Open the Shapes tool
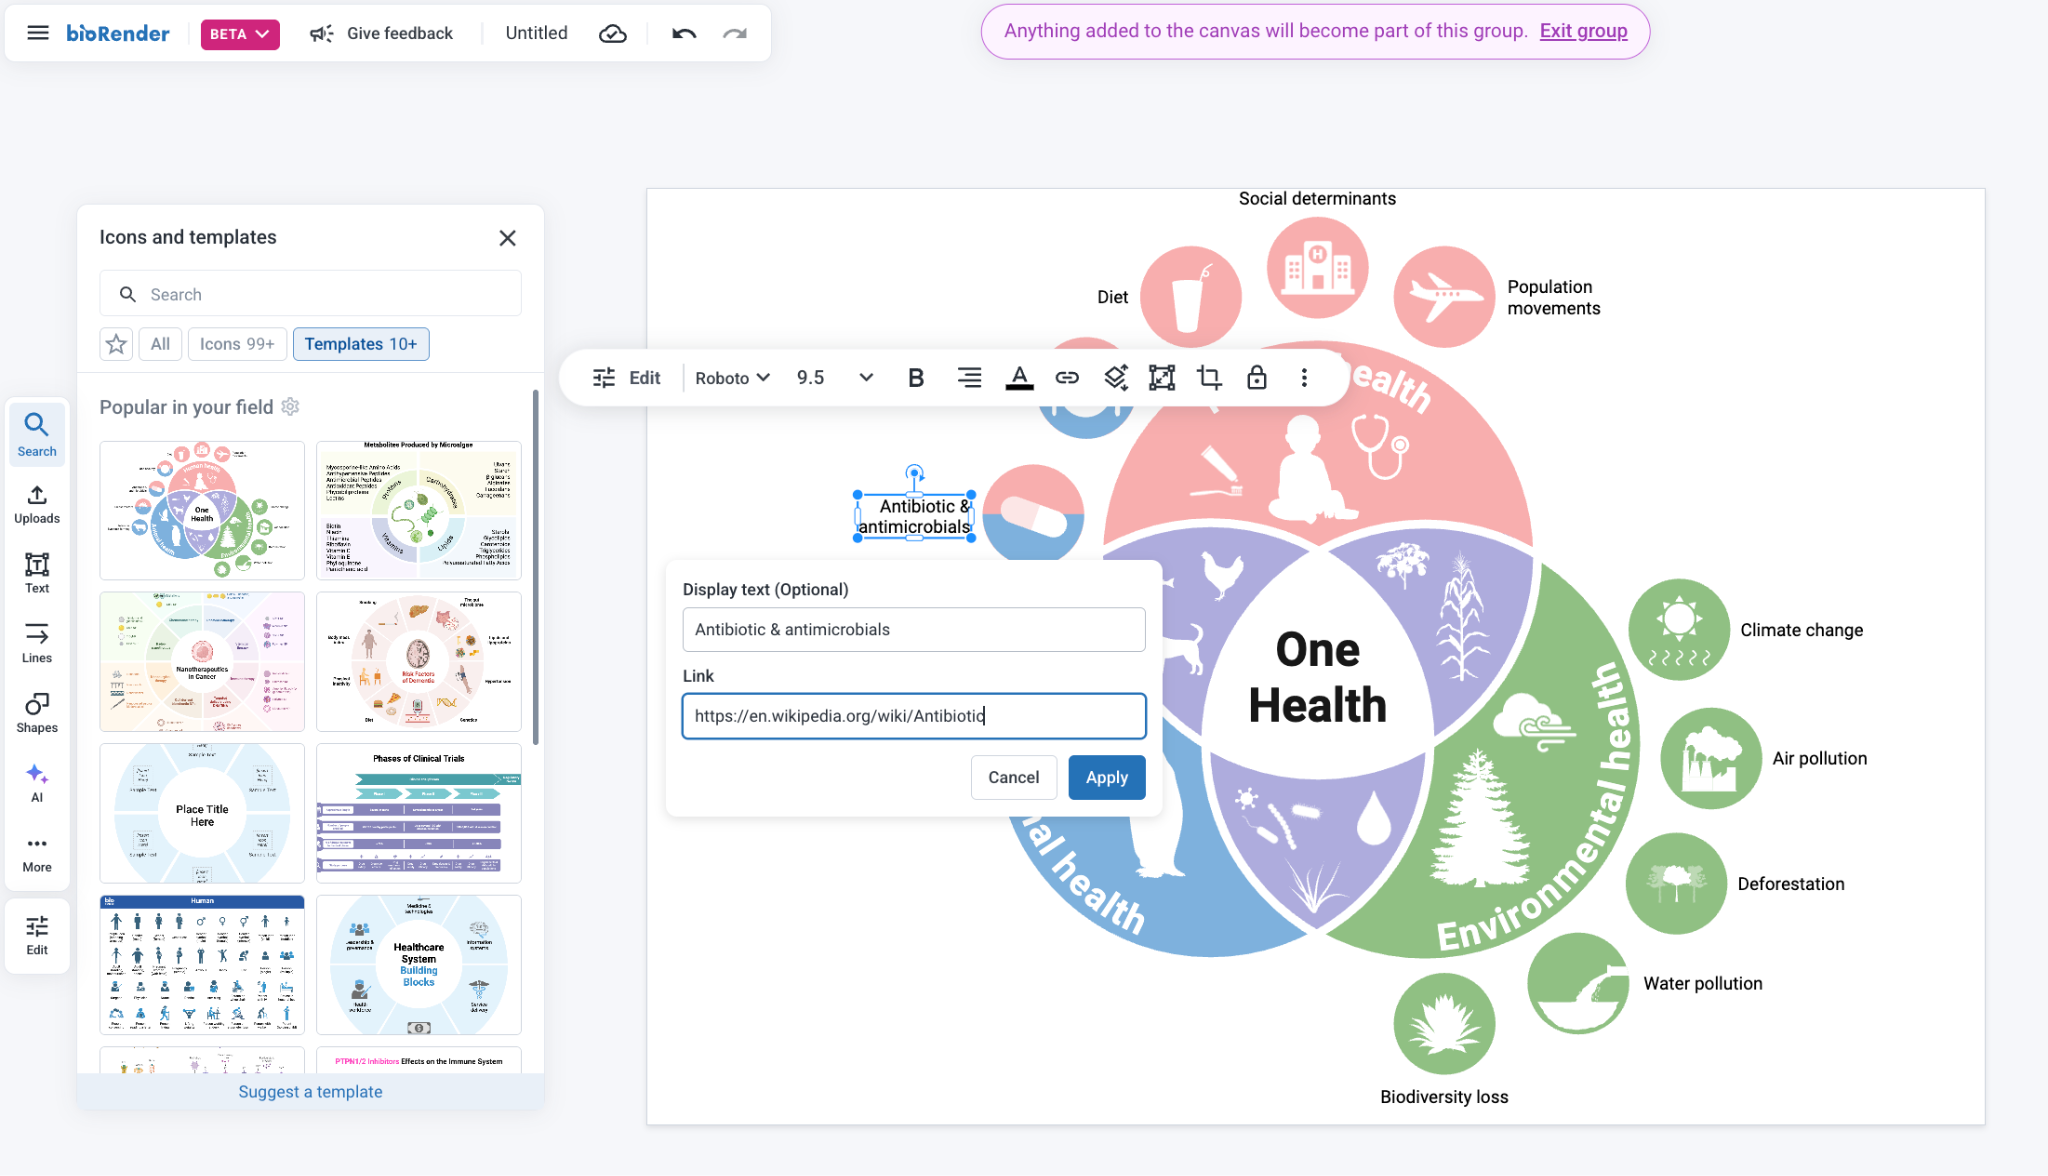Screen dimensions: 2048x1176 [37, 713]
